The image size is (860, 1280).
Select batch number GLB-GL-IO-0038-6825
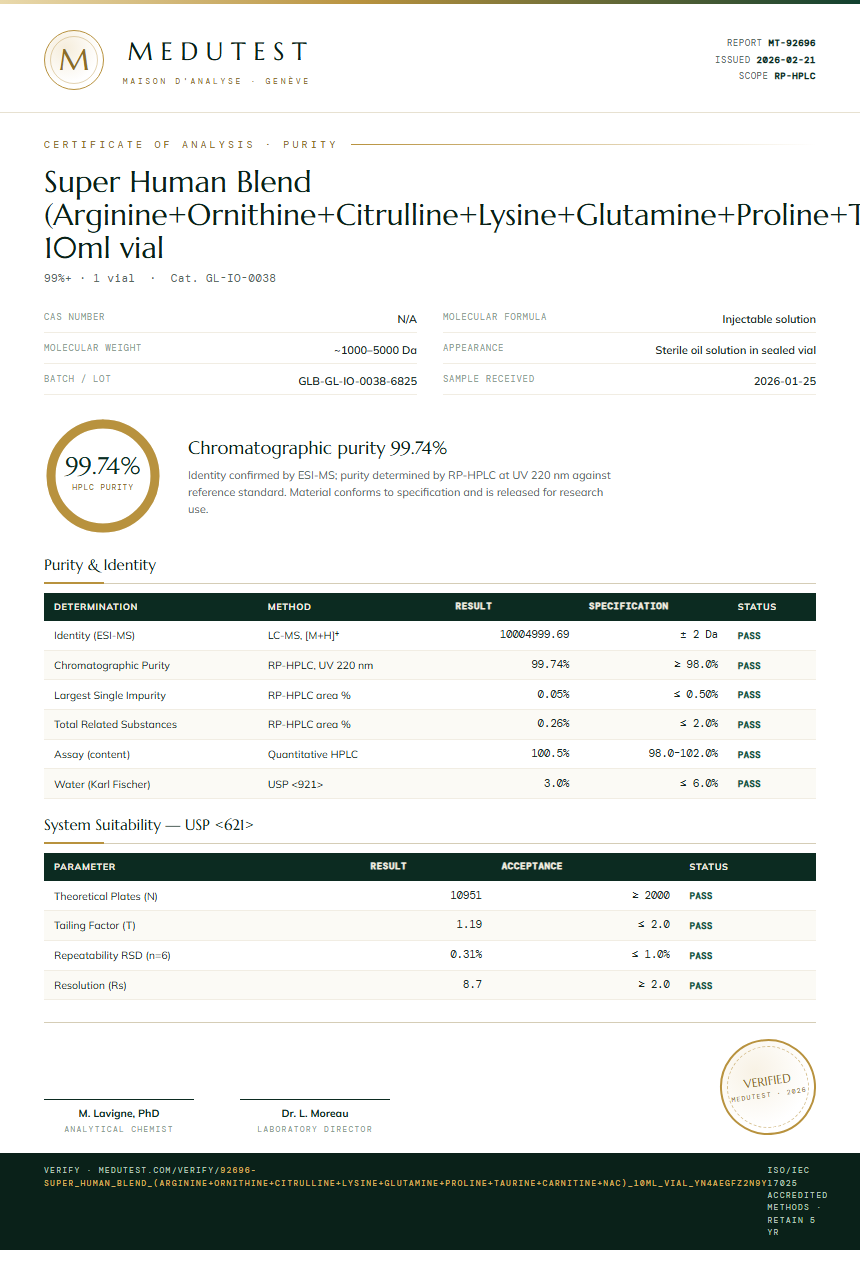coord(358,381)
